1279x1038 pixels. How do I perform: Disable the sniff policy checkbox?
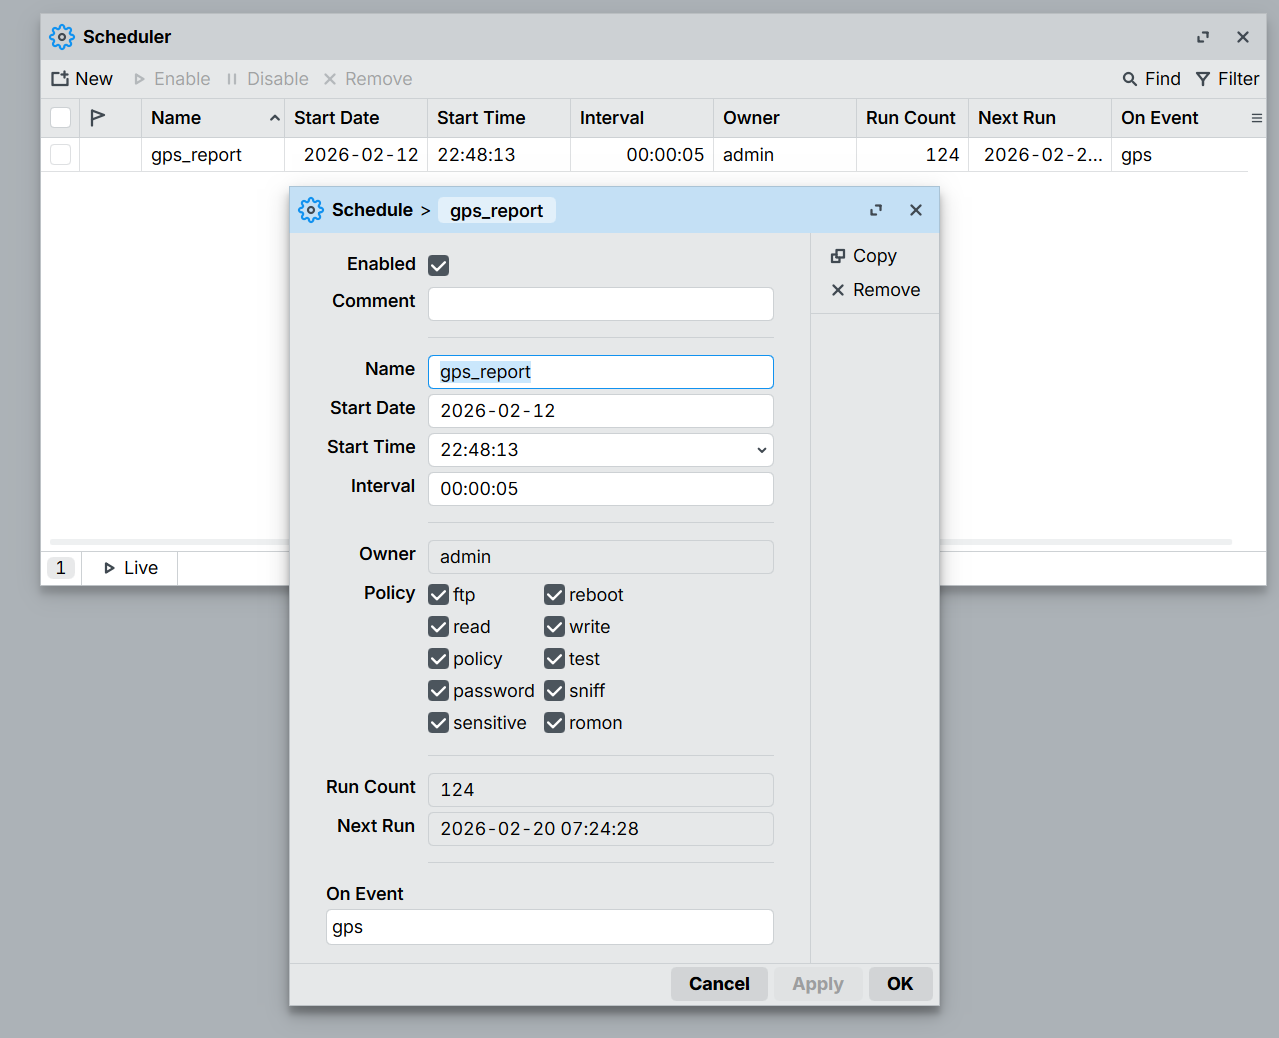pos(554,691)
